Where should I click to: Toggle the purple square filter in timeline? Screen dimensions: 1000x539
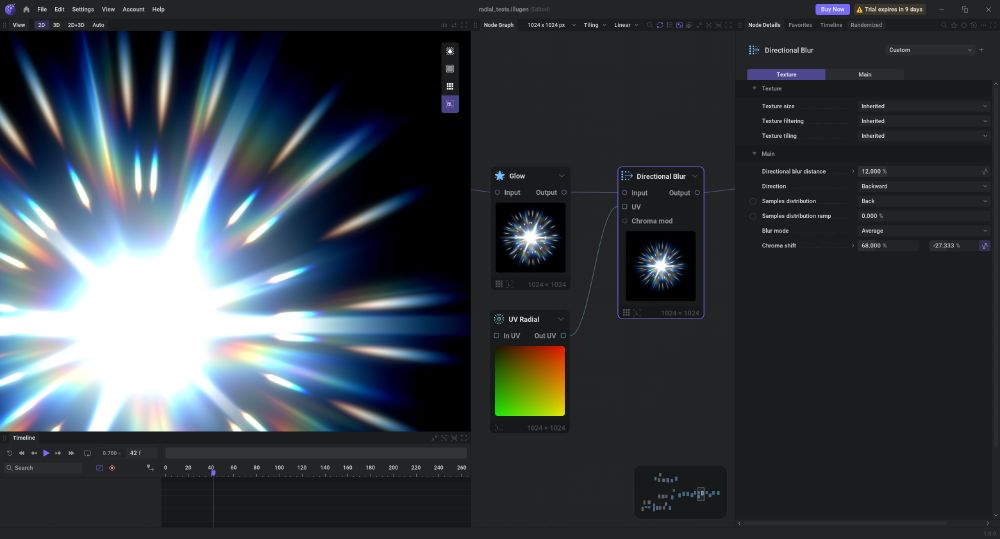99,468
